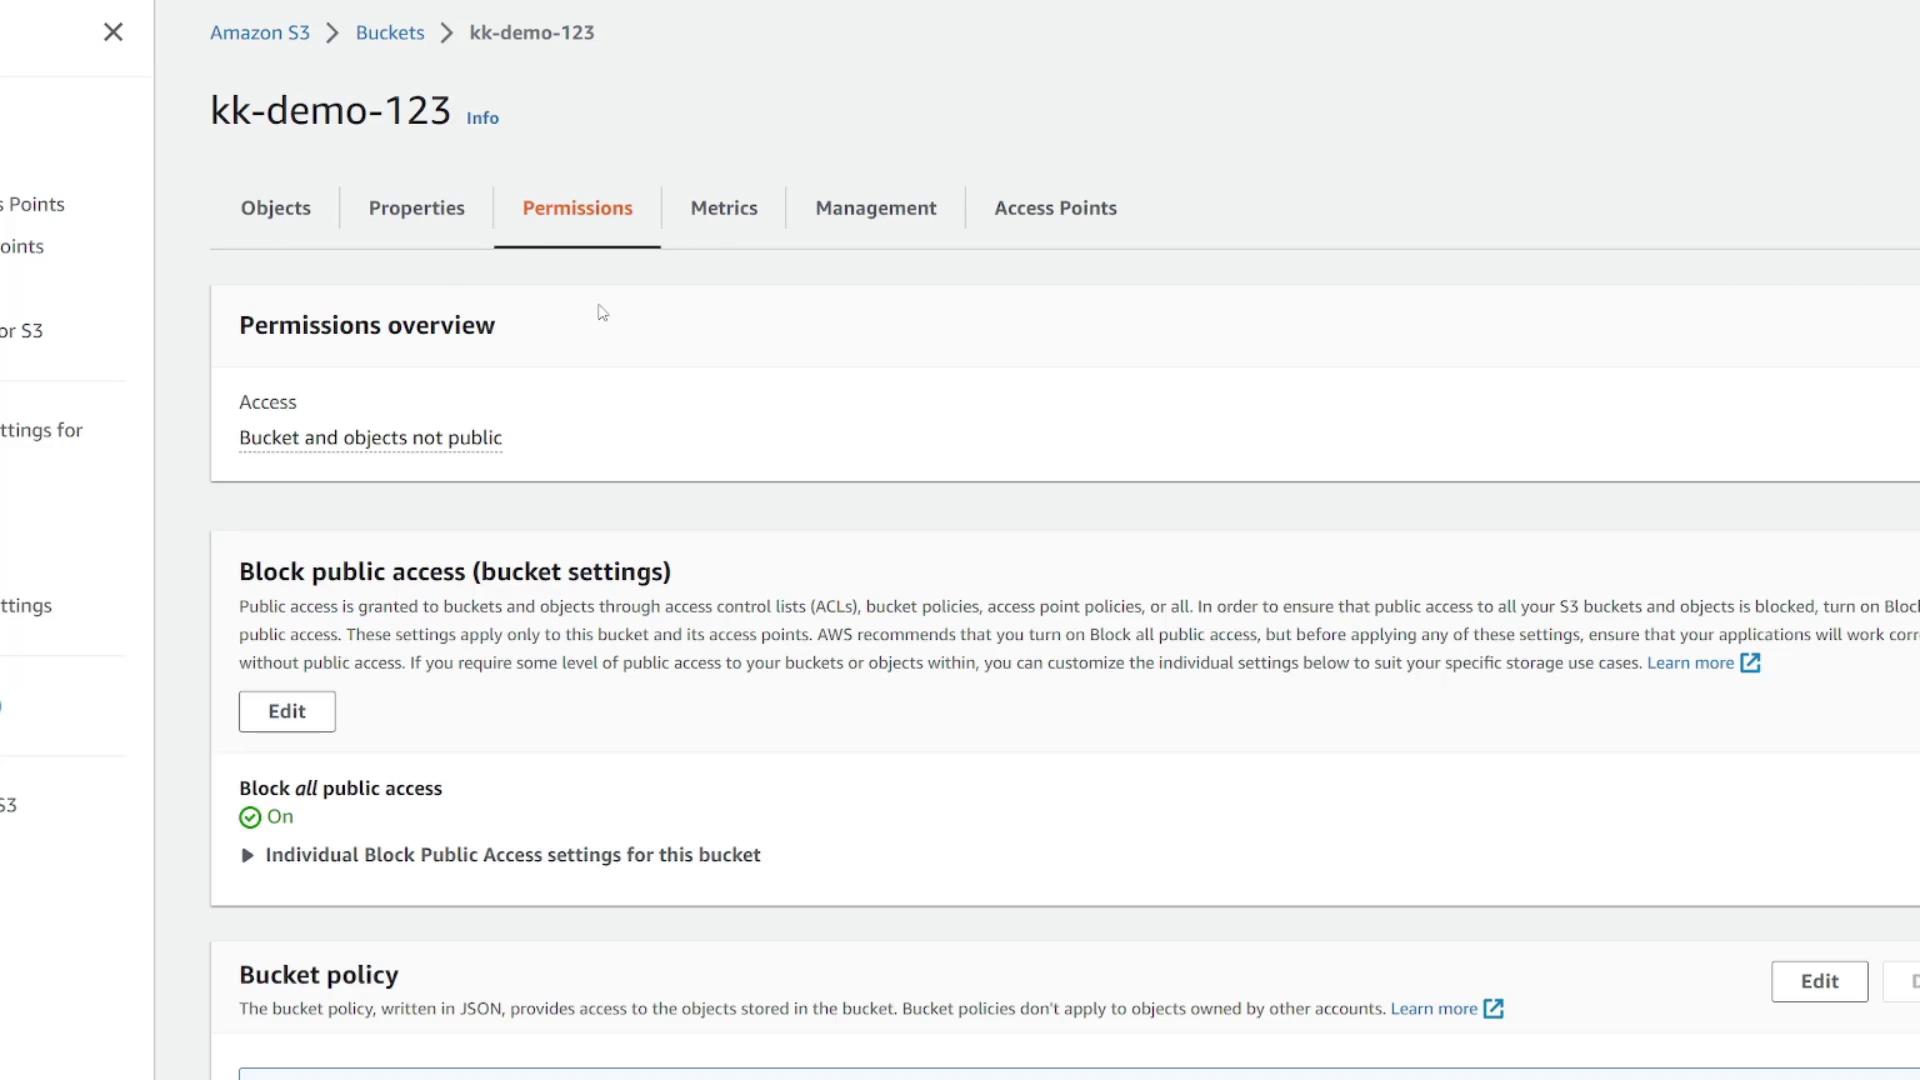
Task: Close the left navigation panel
Action: (x=113, y=32)
